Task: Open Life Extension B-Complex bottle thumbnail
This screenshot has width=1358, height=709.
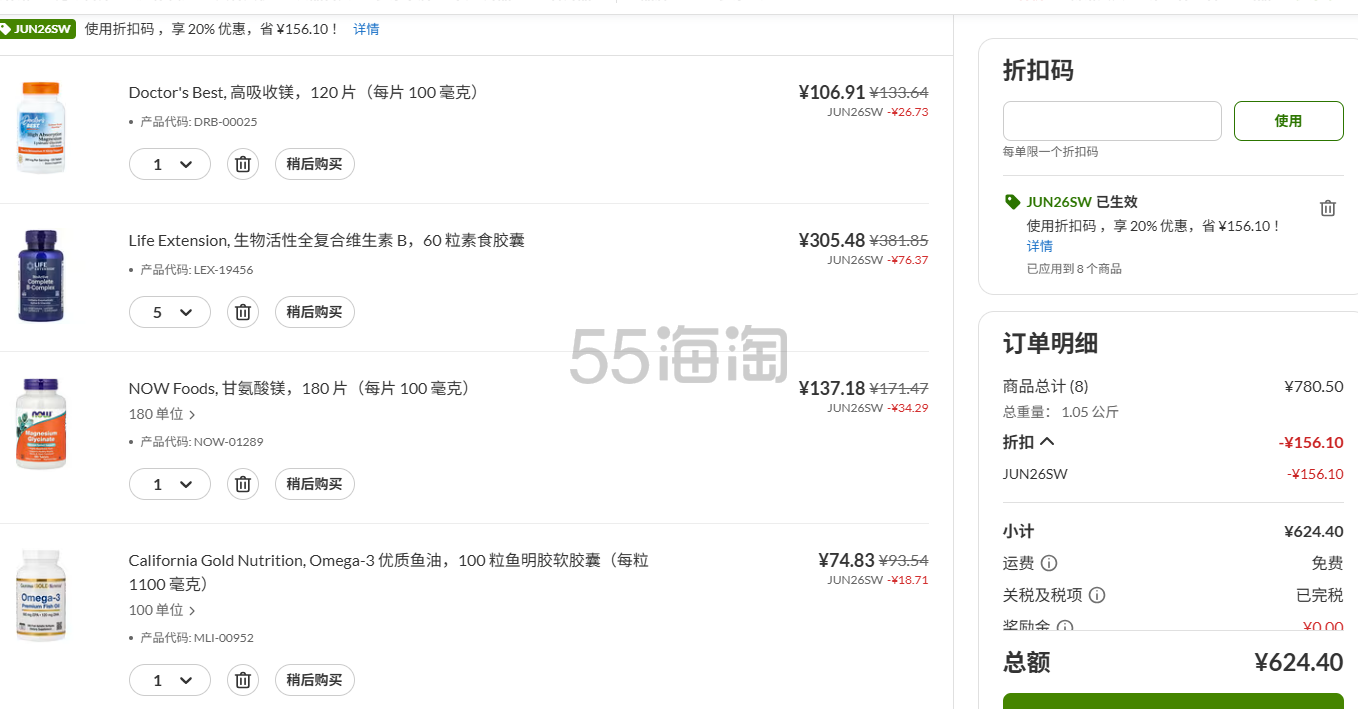Action: click(x=41, y=276)
